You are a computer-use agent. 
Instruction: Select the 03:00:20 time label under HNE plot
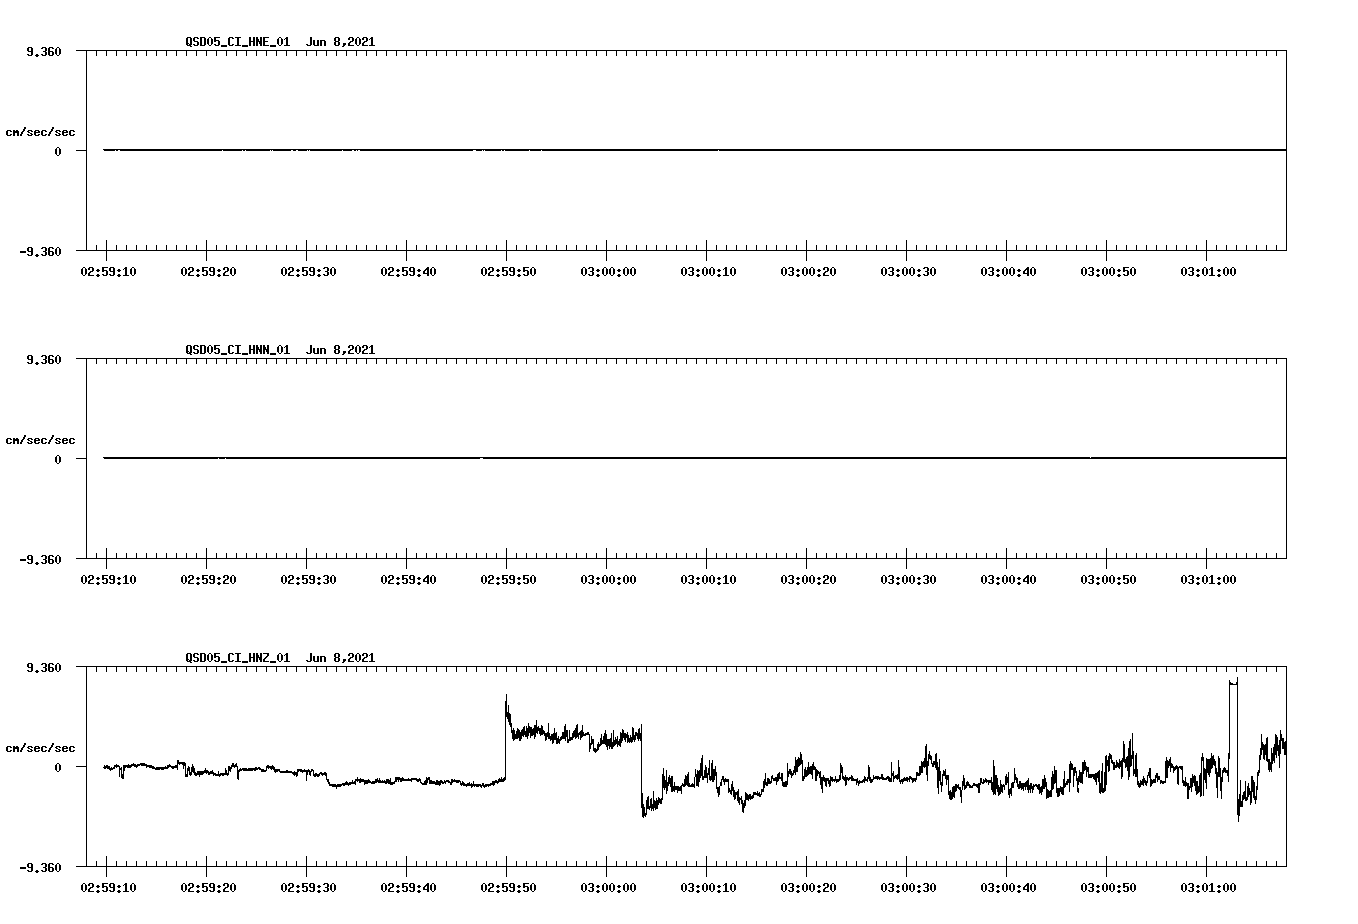[x=808, y=271]
